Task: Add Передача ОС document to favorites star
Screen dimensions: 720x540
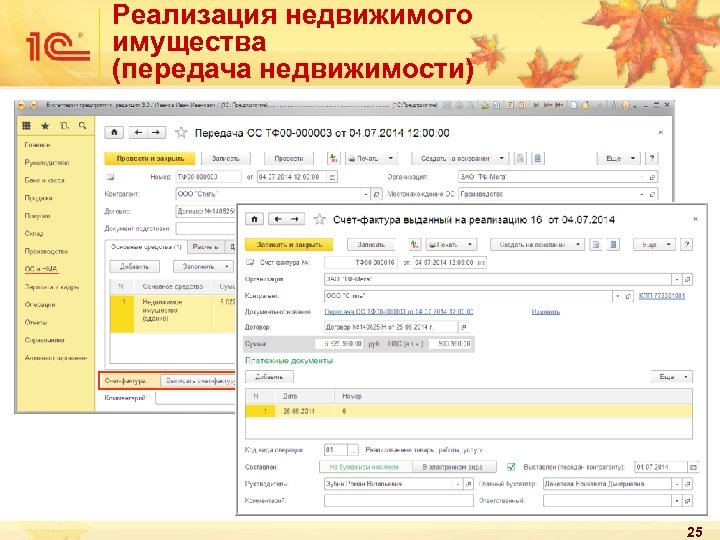Action: (181, 133)
